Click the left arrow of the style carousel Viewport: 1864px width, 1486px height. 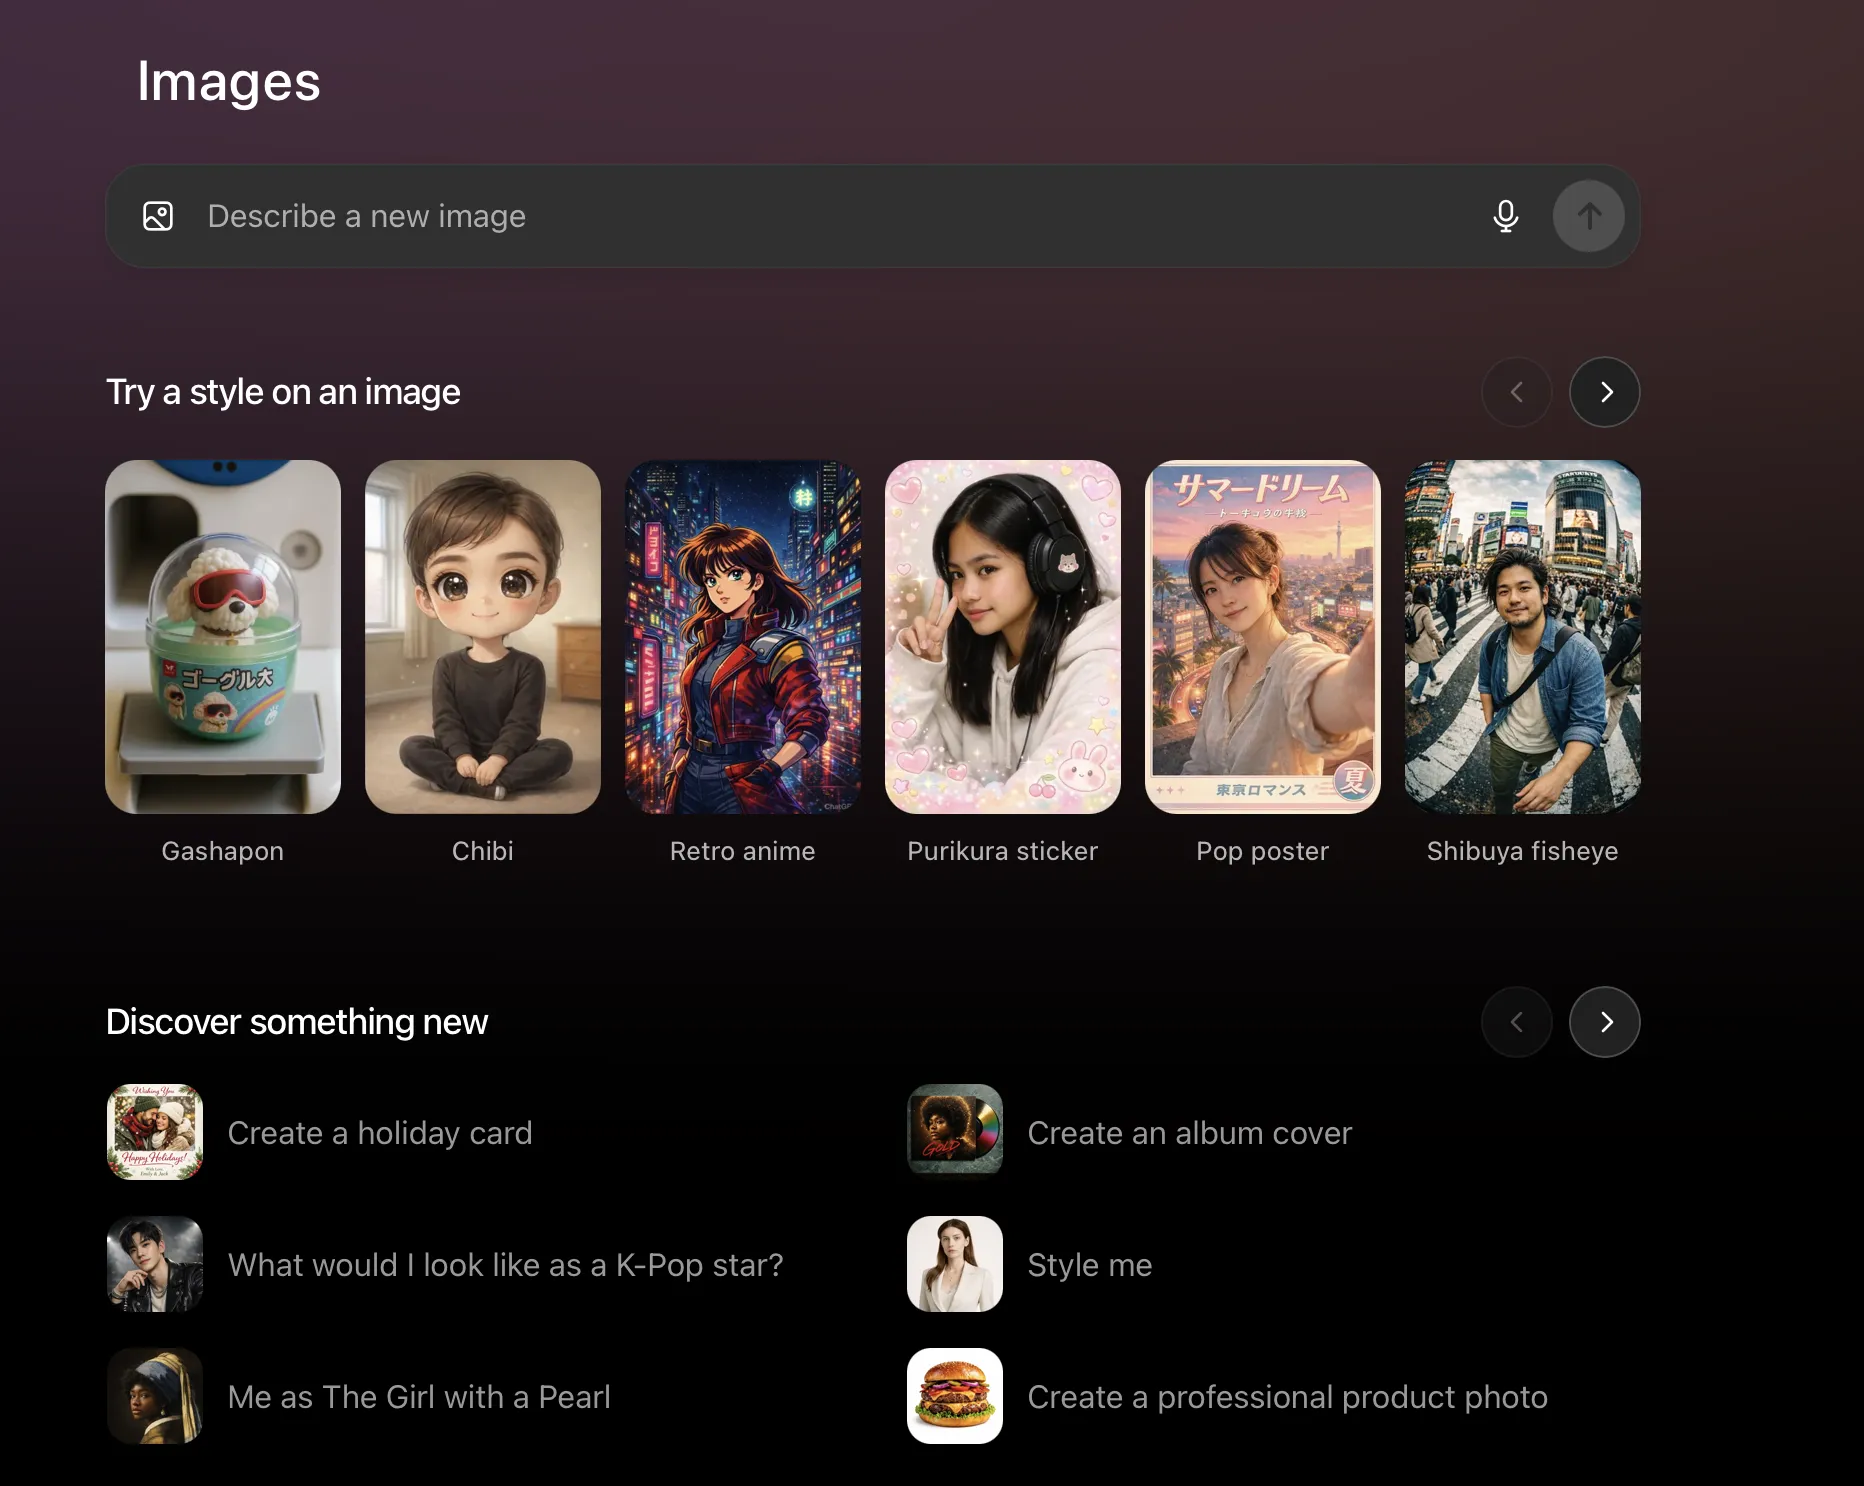click(x=1516, y=392)
